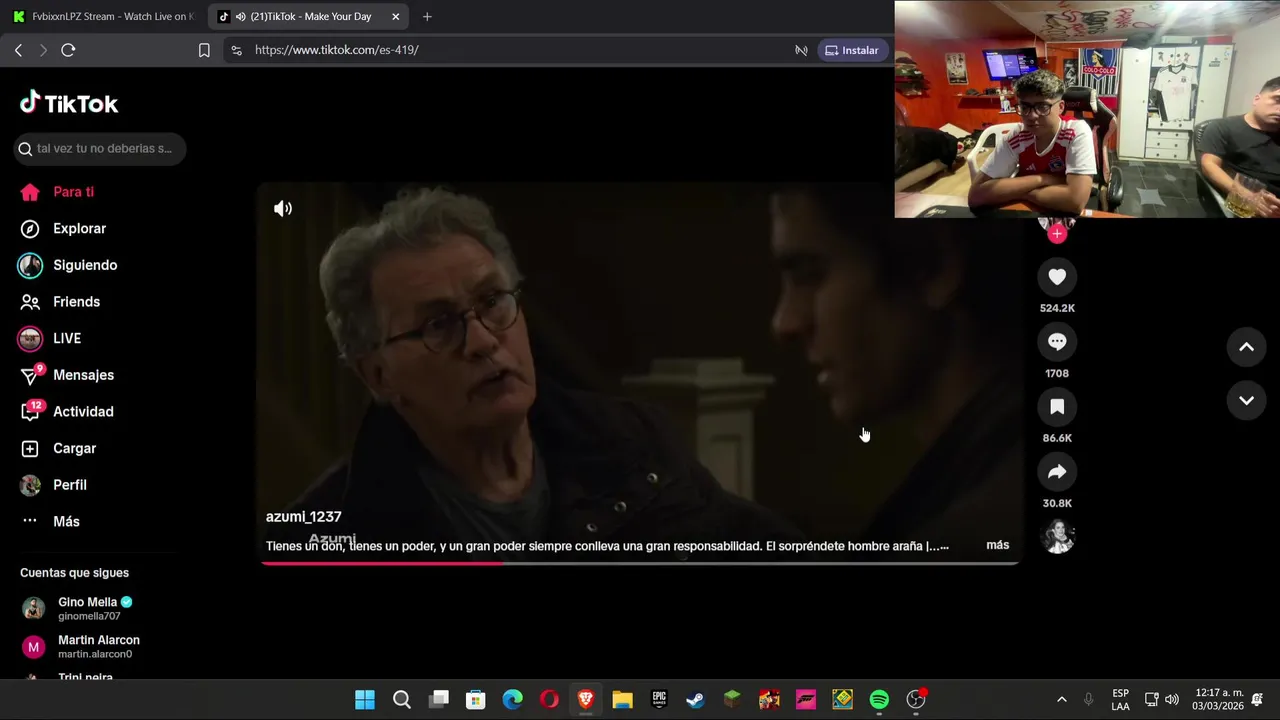This screenshot has width=1280, height=720.
Task: Open the sound disc thumbnail below share
Action: [1057, 537]
